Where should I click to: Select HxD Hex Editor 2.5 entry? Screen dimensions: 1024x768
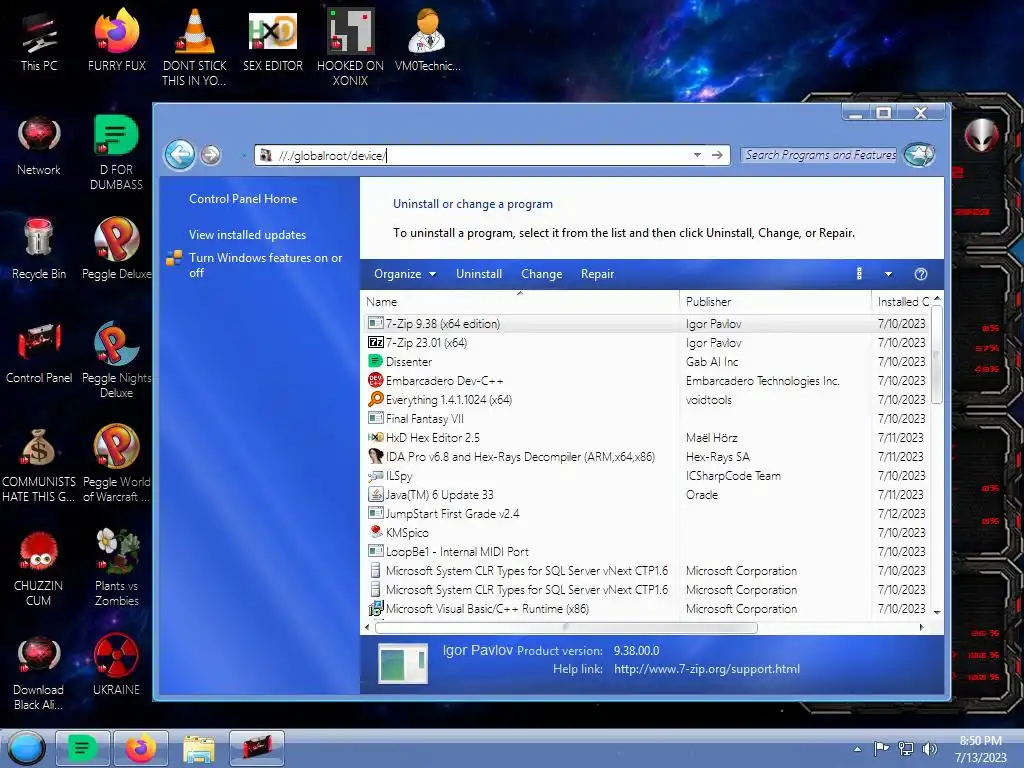point(647,438)
